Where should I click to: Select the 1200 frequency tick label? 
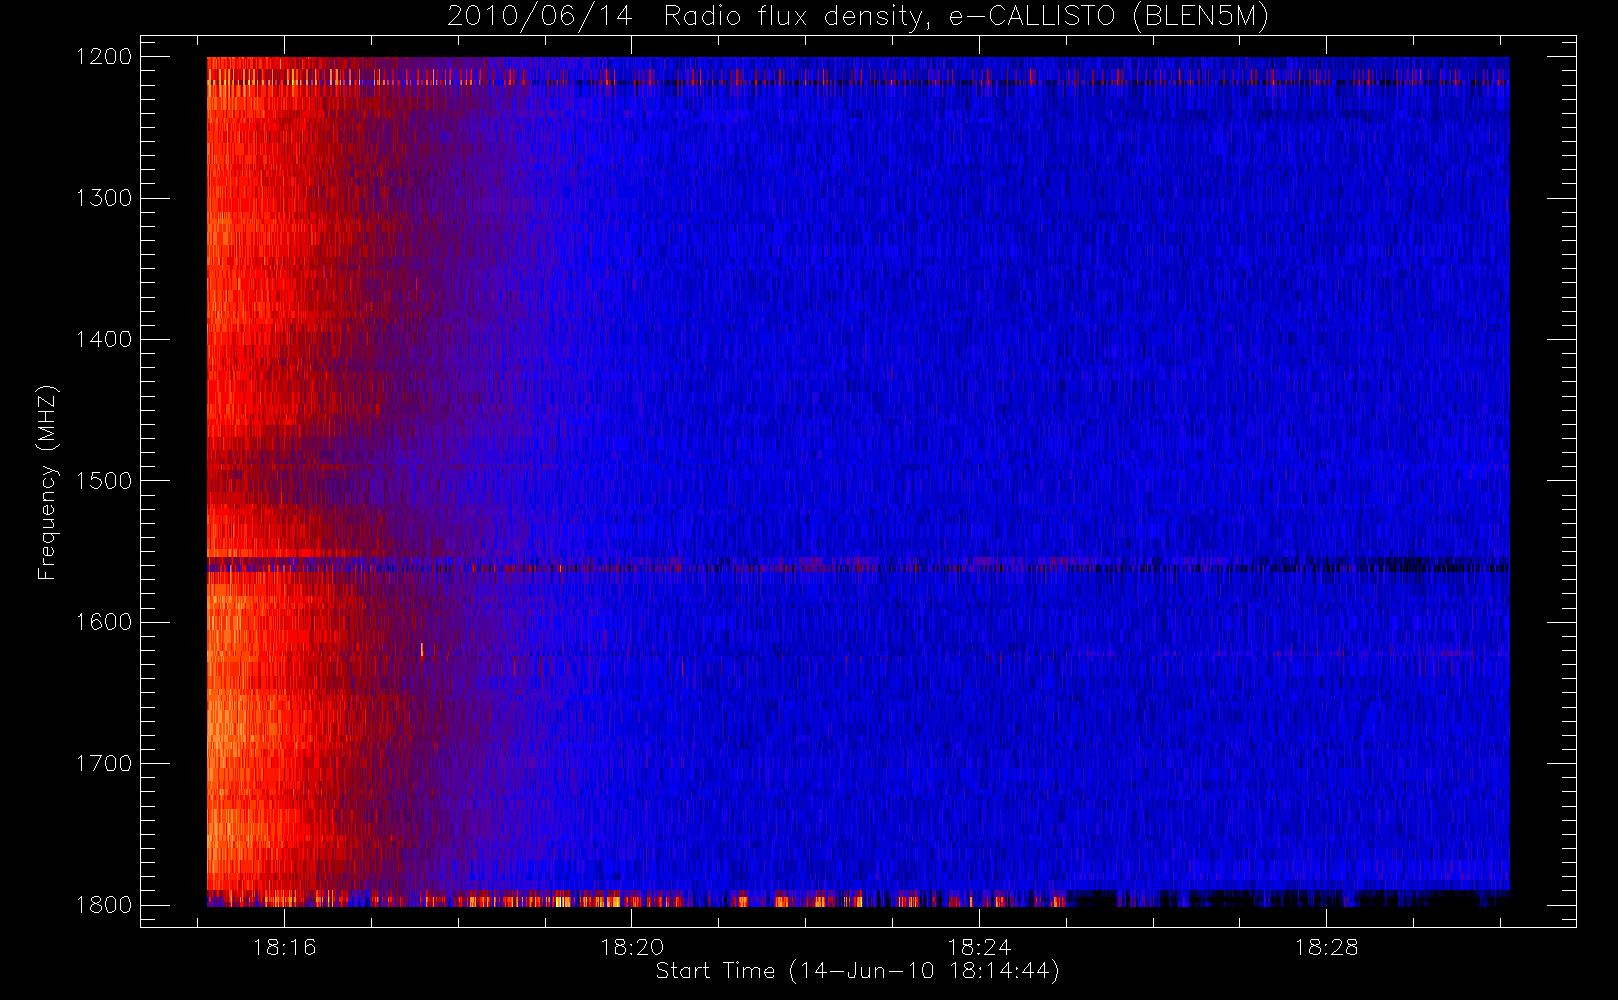[x=104, y=57]
